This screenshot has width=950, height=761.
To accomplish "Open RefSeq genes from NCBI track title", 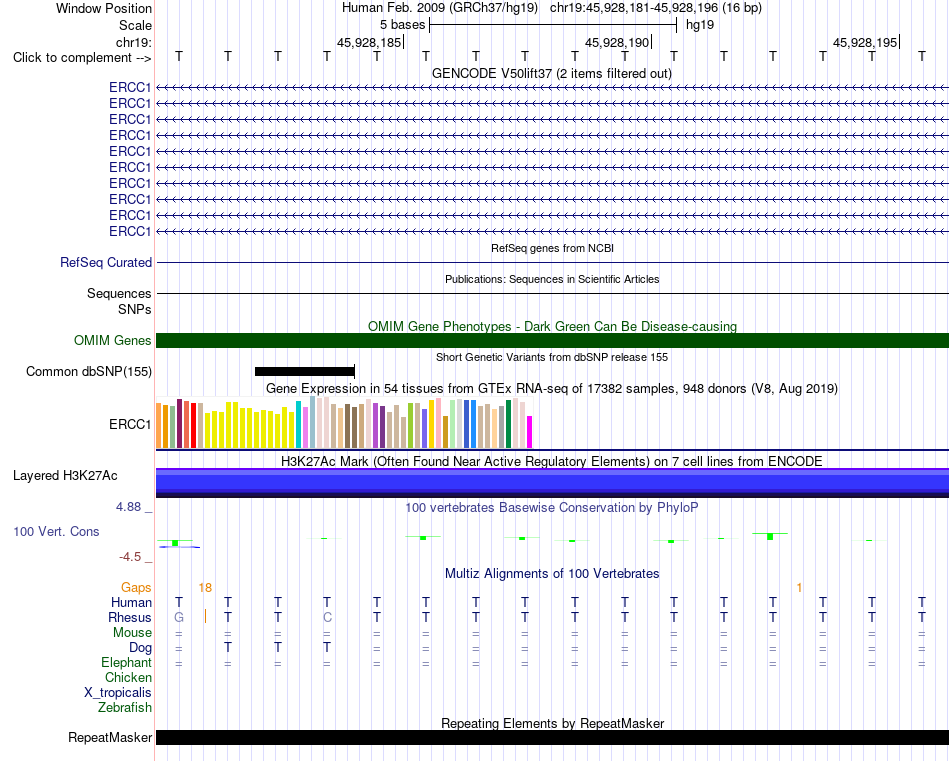I will click(552, 248).
